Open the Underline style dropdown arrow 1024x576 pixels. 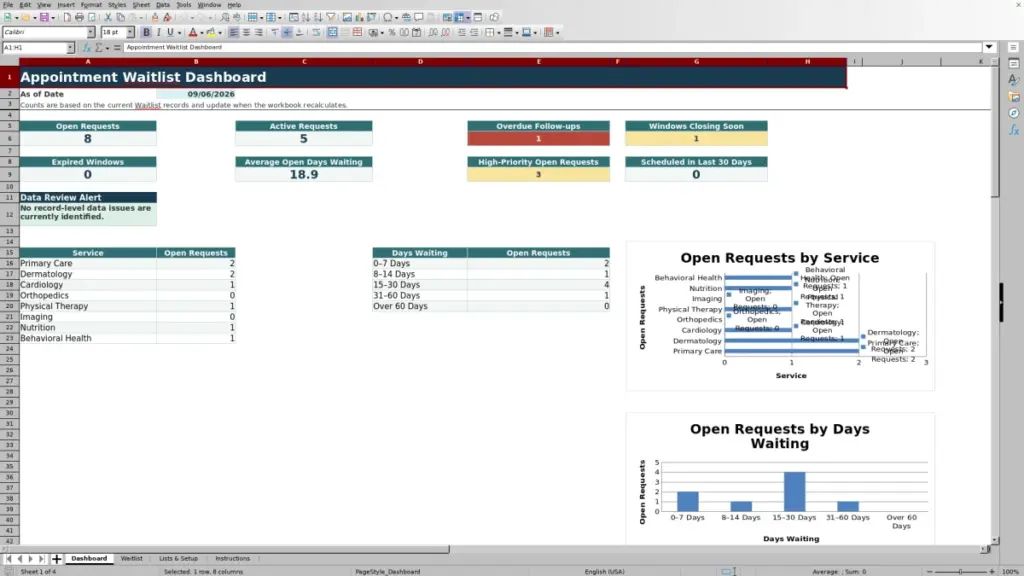pyautogui.click(x=180, y=33)
